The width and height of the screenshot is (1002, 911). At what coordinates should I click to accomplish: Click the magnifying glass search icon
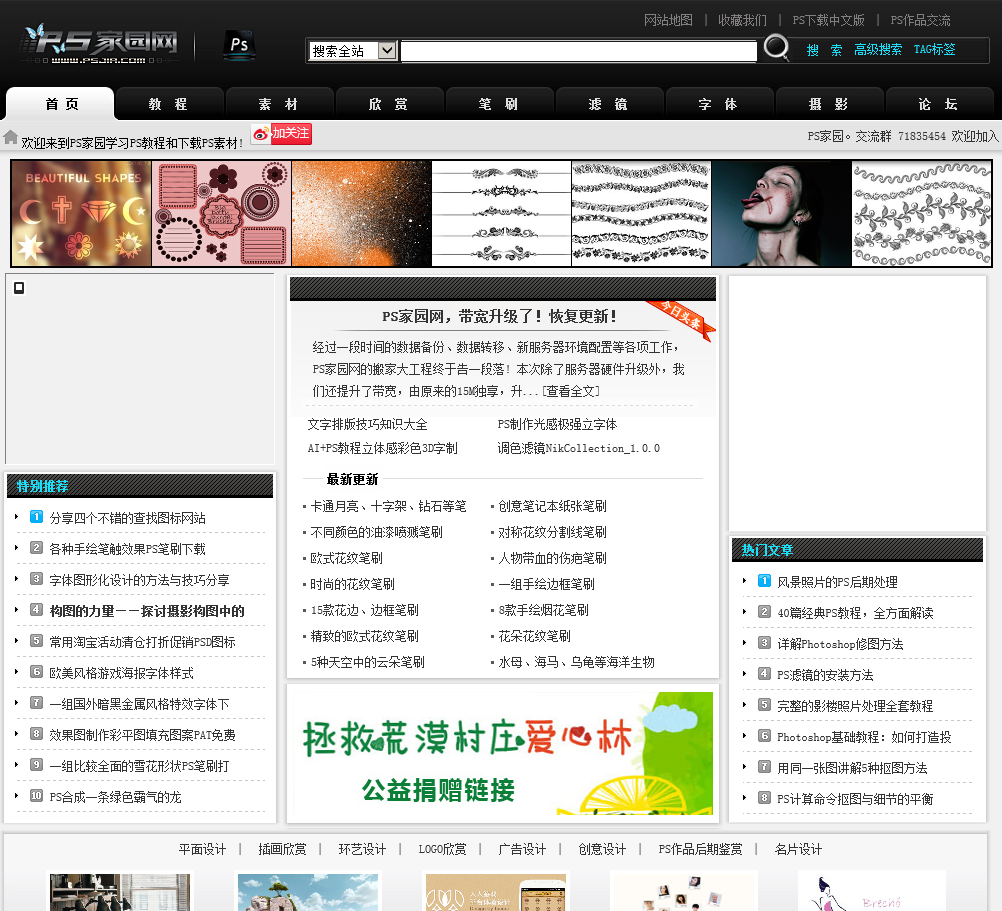click(x=776, y=47)
